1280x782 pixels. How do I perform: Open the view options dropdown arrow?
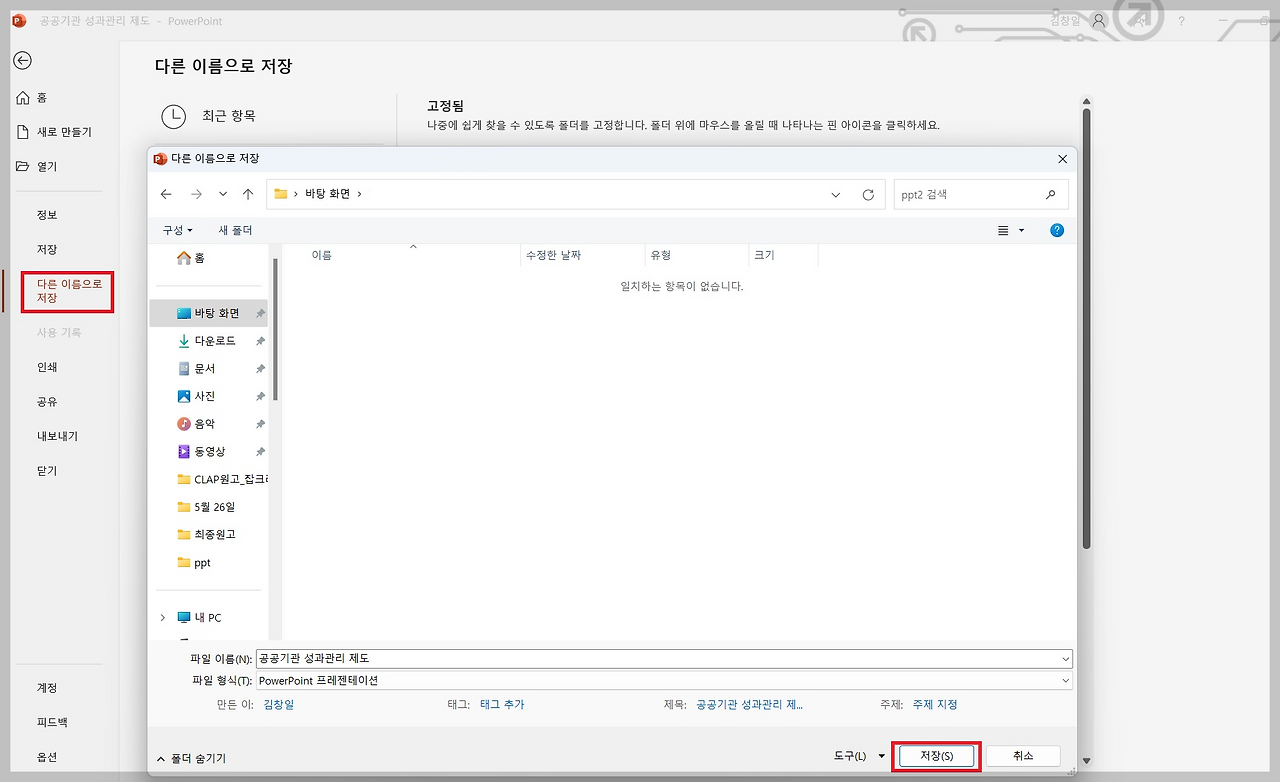[x=1021, y=231]
